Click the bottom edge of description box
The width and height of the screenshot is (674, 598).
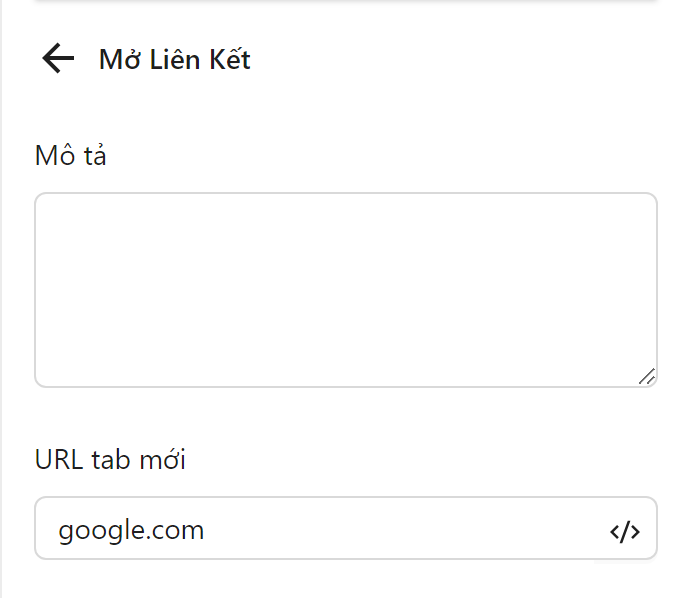point(345,386)
